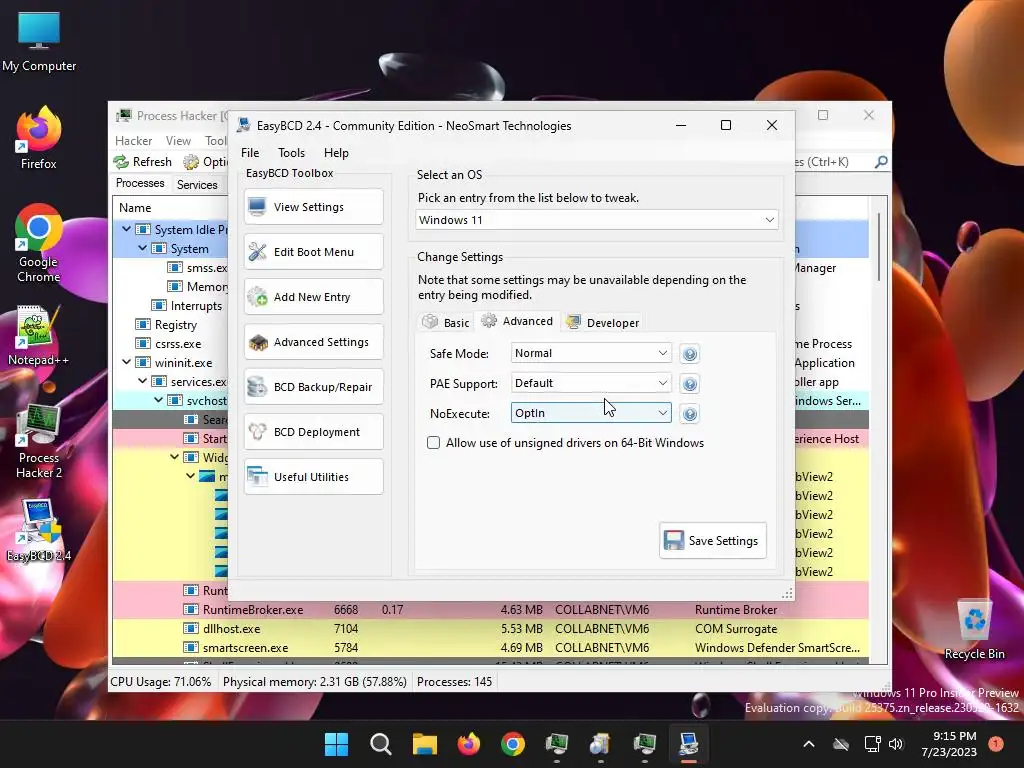
Task: Select Processes tab in Process Hacker
Action: tap(140, 184)
